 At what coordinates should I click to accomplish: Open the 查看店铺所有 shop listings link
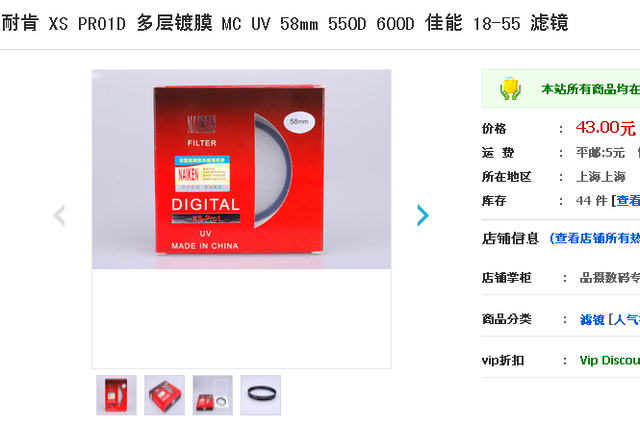595,238
